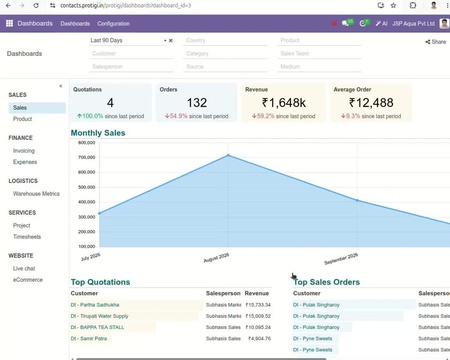Viewport: 450px width, 360px height.
Task: Click the browser forward arrow
Action: 22,5
